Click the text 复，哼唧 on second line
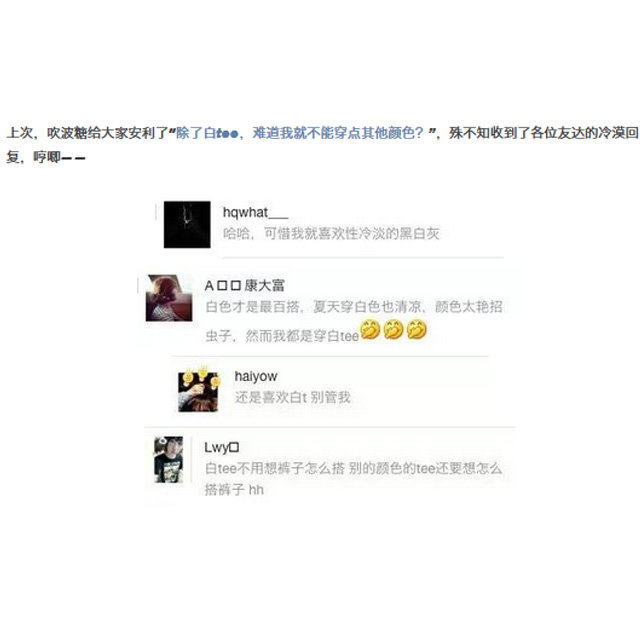Viewport: 640px width, 640px height. tap(46, 157)
